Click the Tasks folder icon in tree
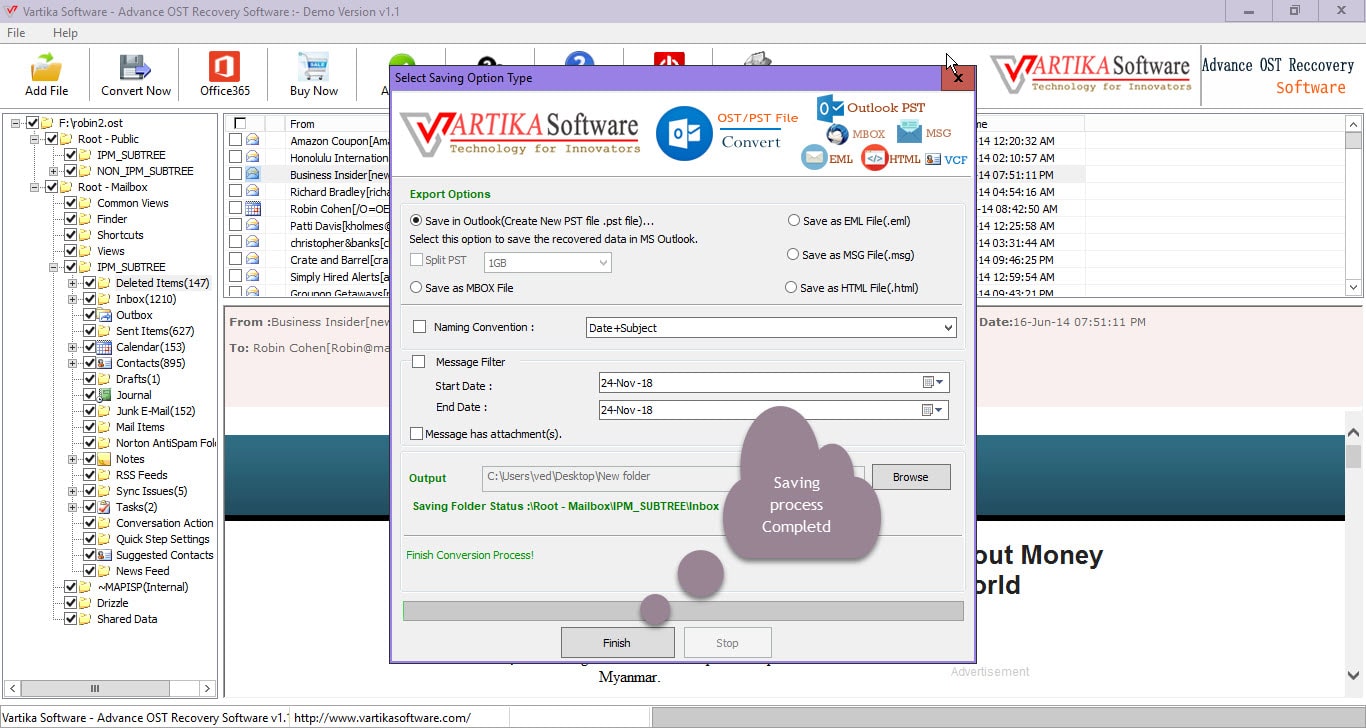This screenshot has height=728, width=1366. click(105, 507)
